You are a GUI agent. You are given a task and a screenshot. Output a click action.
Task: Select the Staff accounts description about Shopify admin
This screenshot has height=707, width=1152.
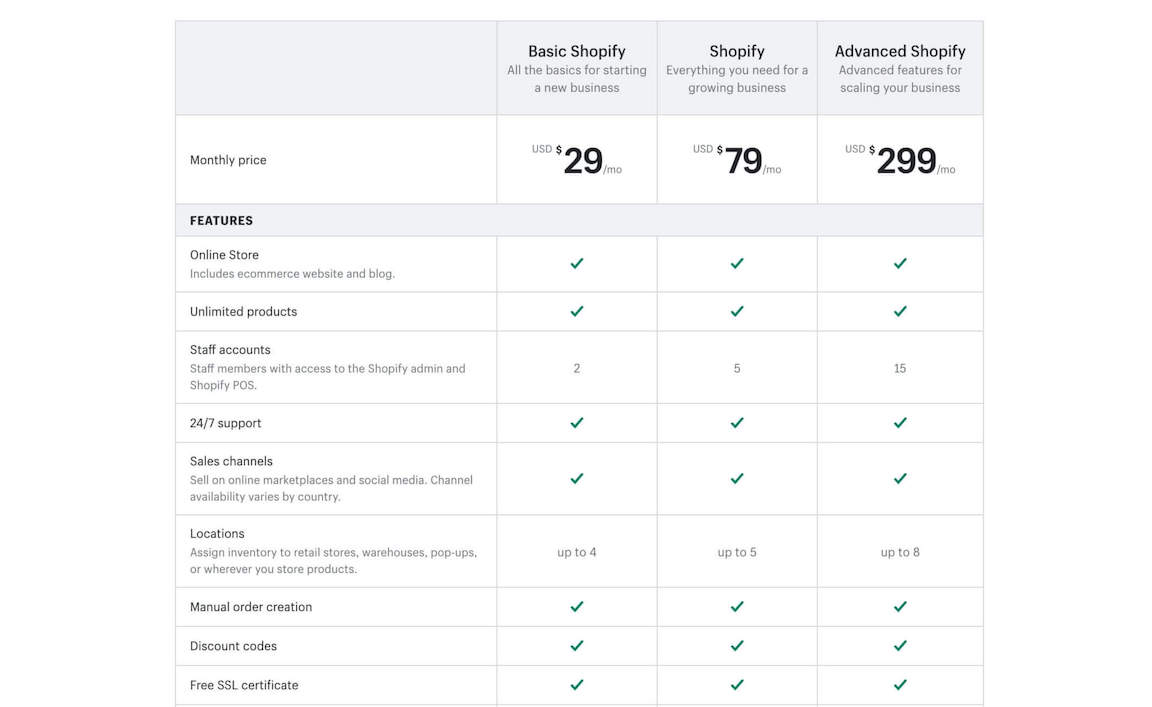[x=328, y=376]
